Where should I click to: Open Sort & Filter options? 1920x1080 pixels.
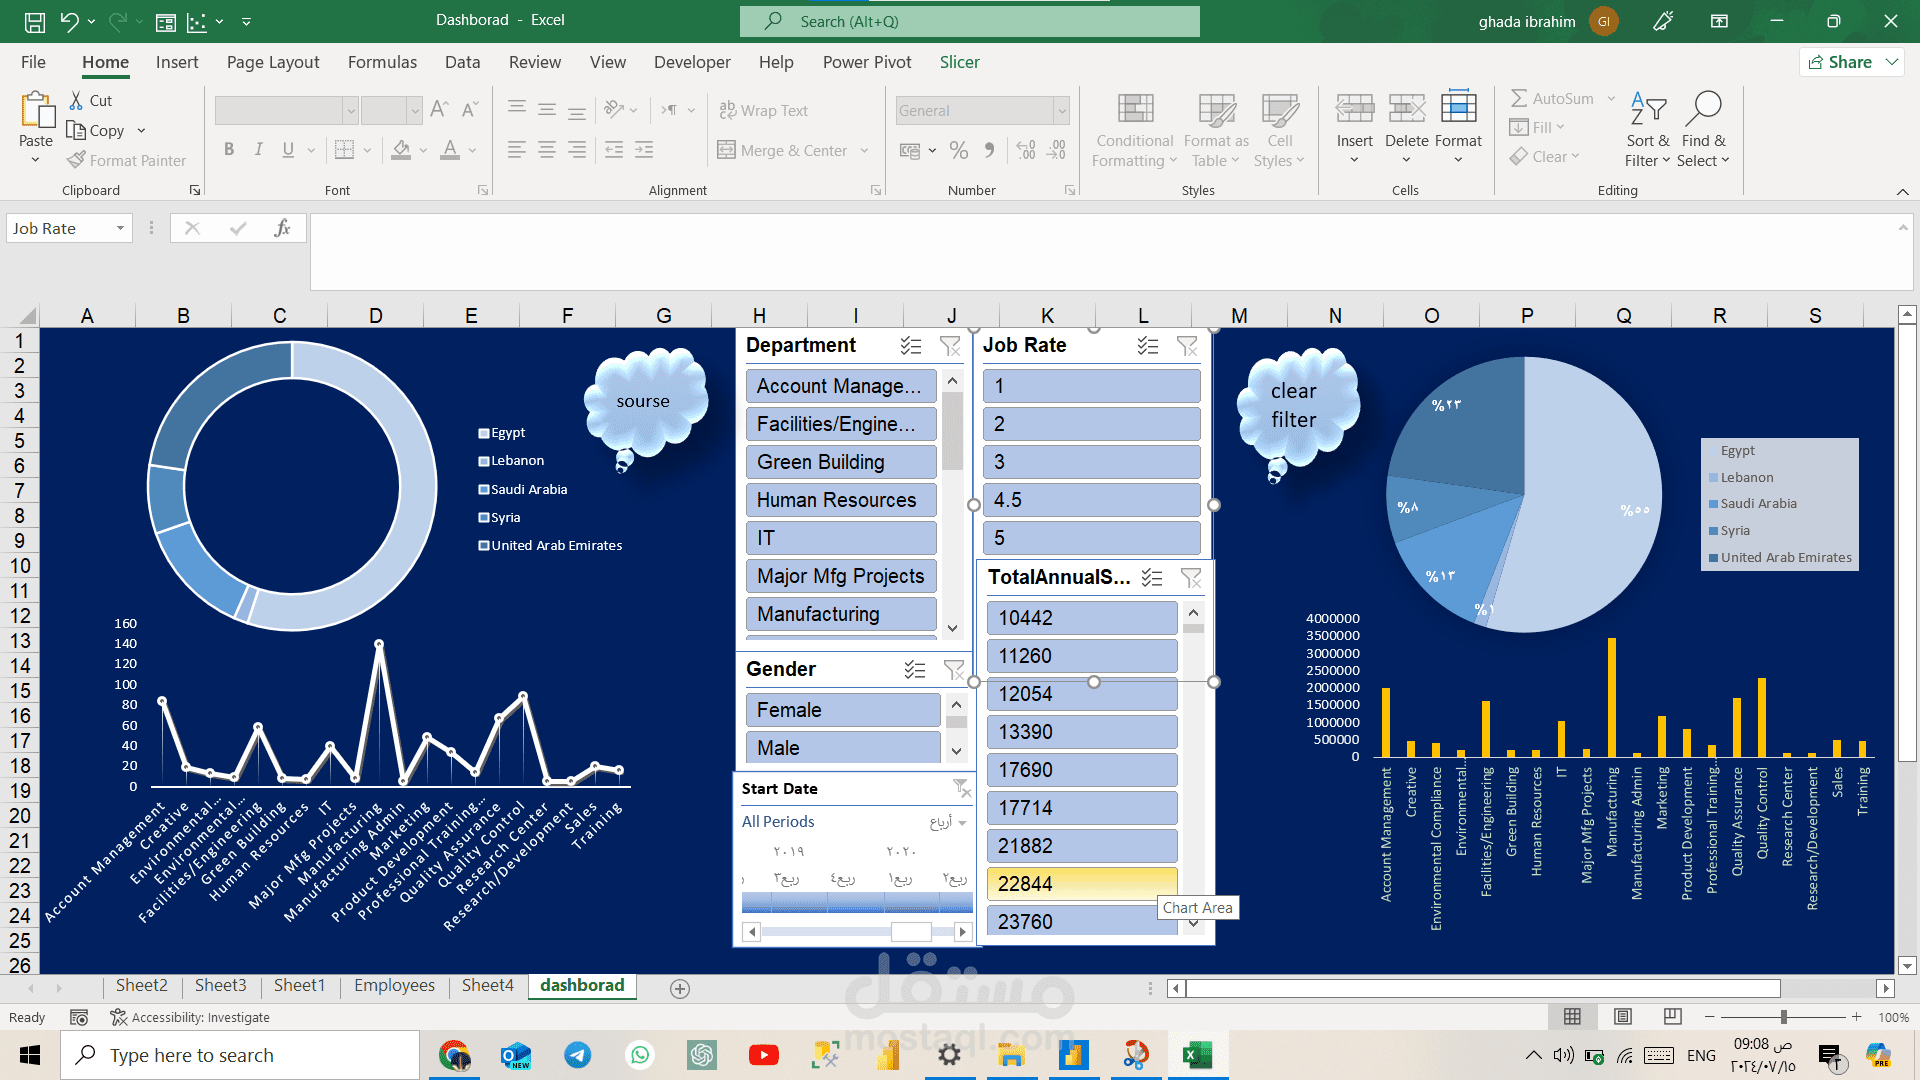pyautogui.click(x=1648, y=130)
